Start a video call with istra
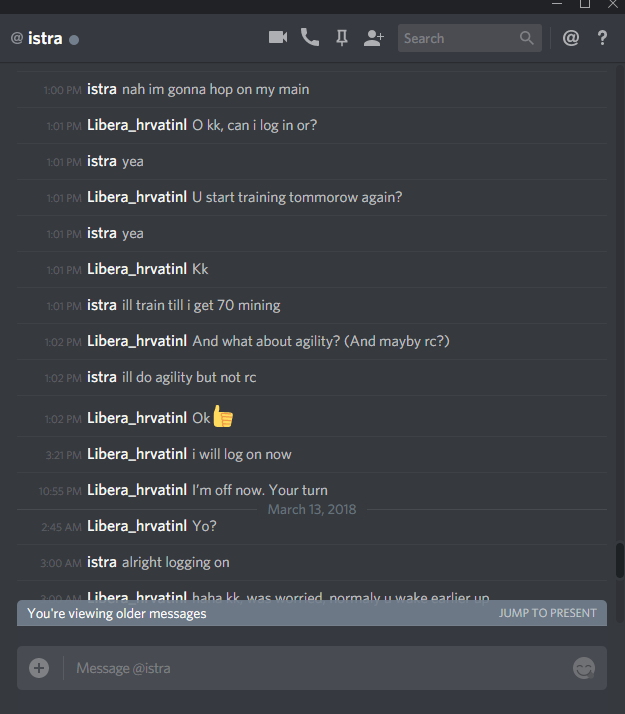This screenshot has width=625, height=714. 278,37
